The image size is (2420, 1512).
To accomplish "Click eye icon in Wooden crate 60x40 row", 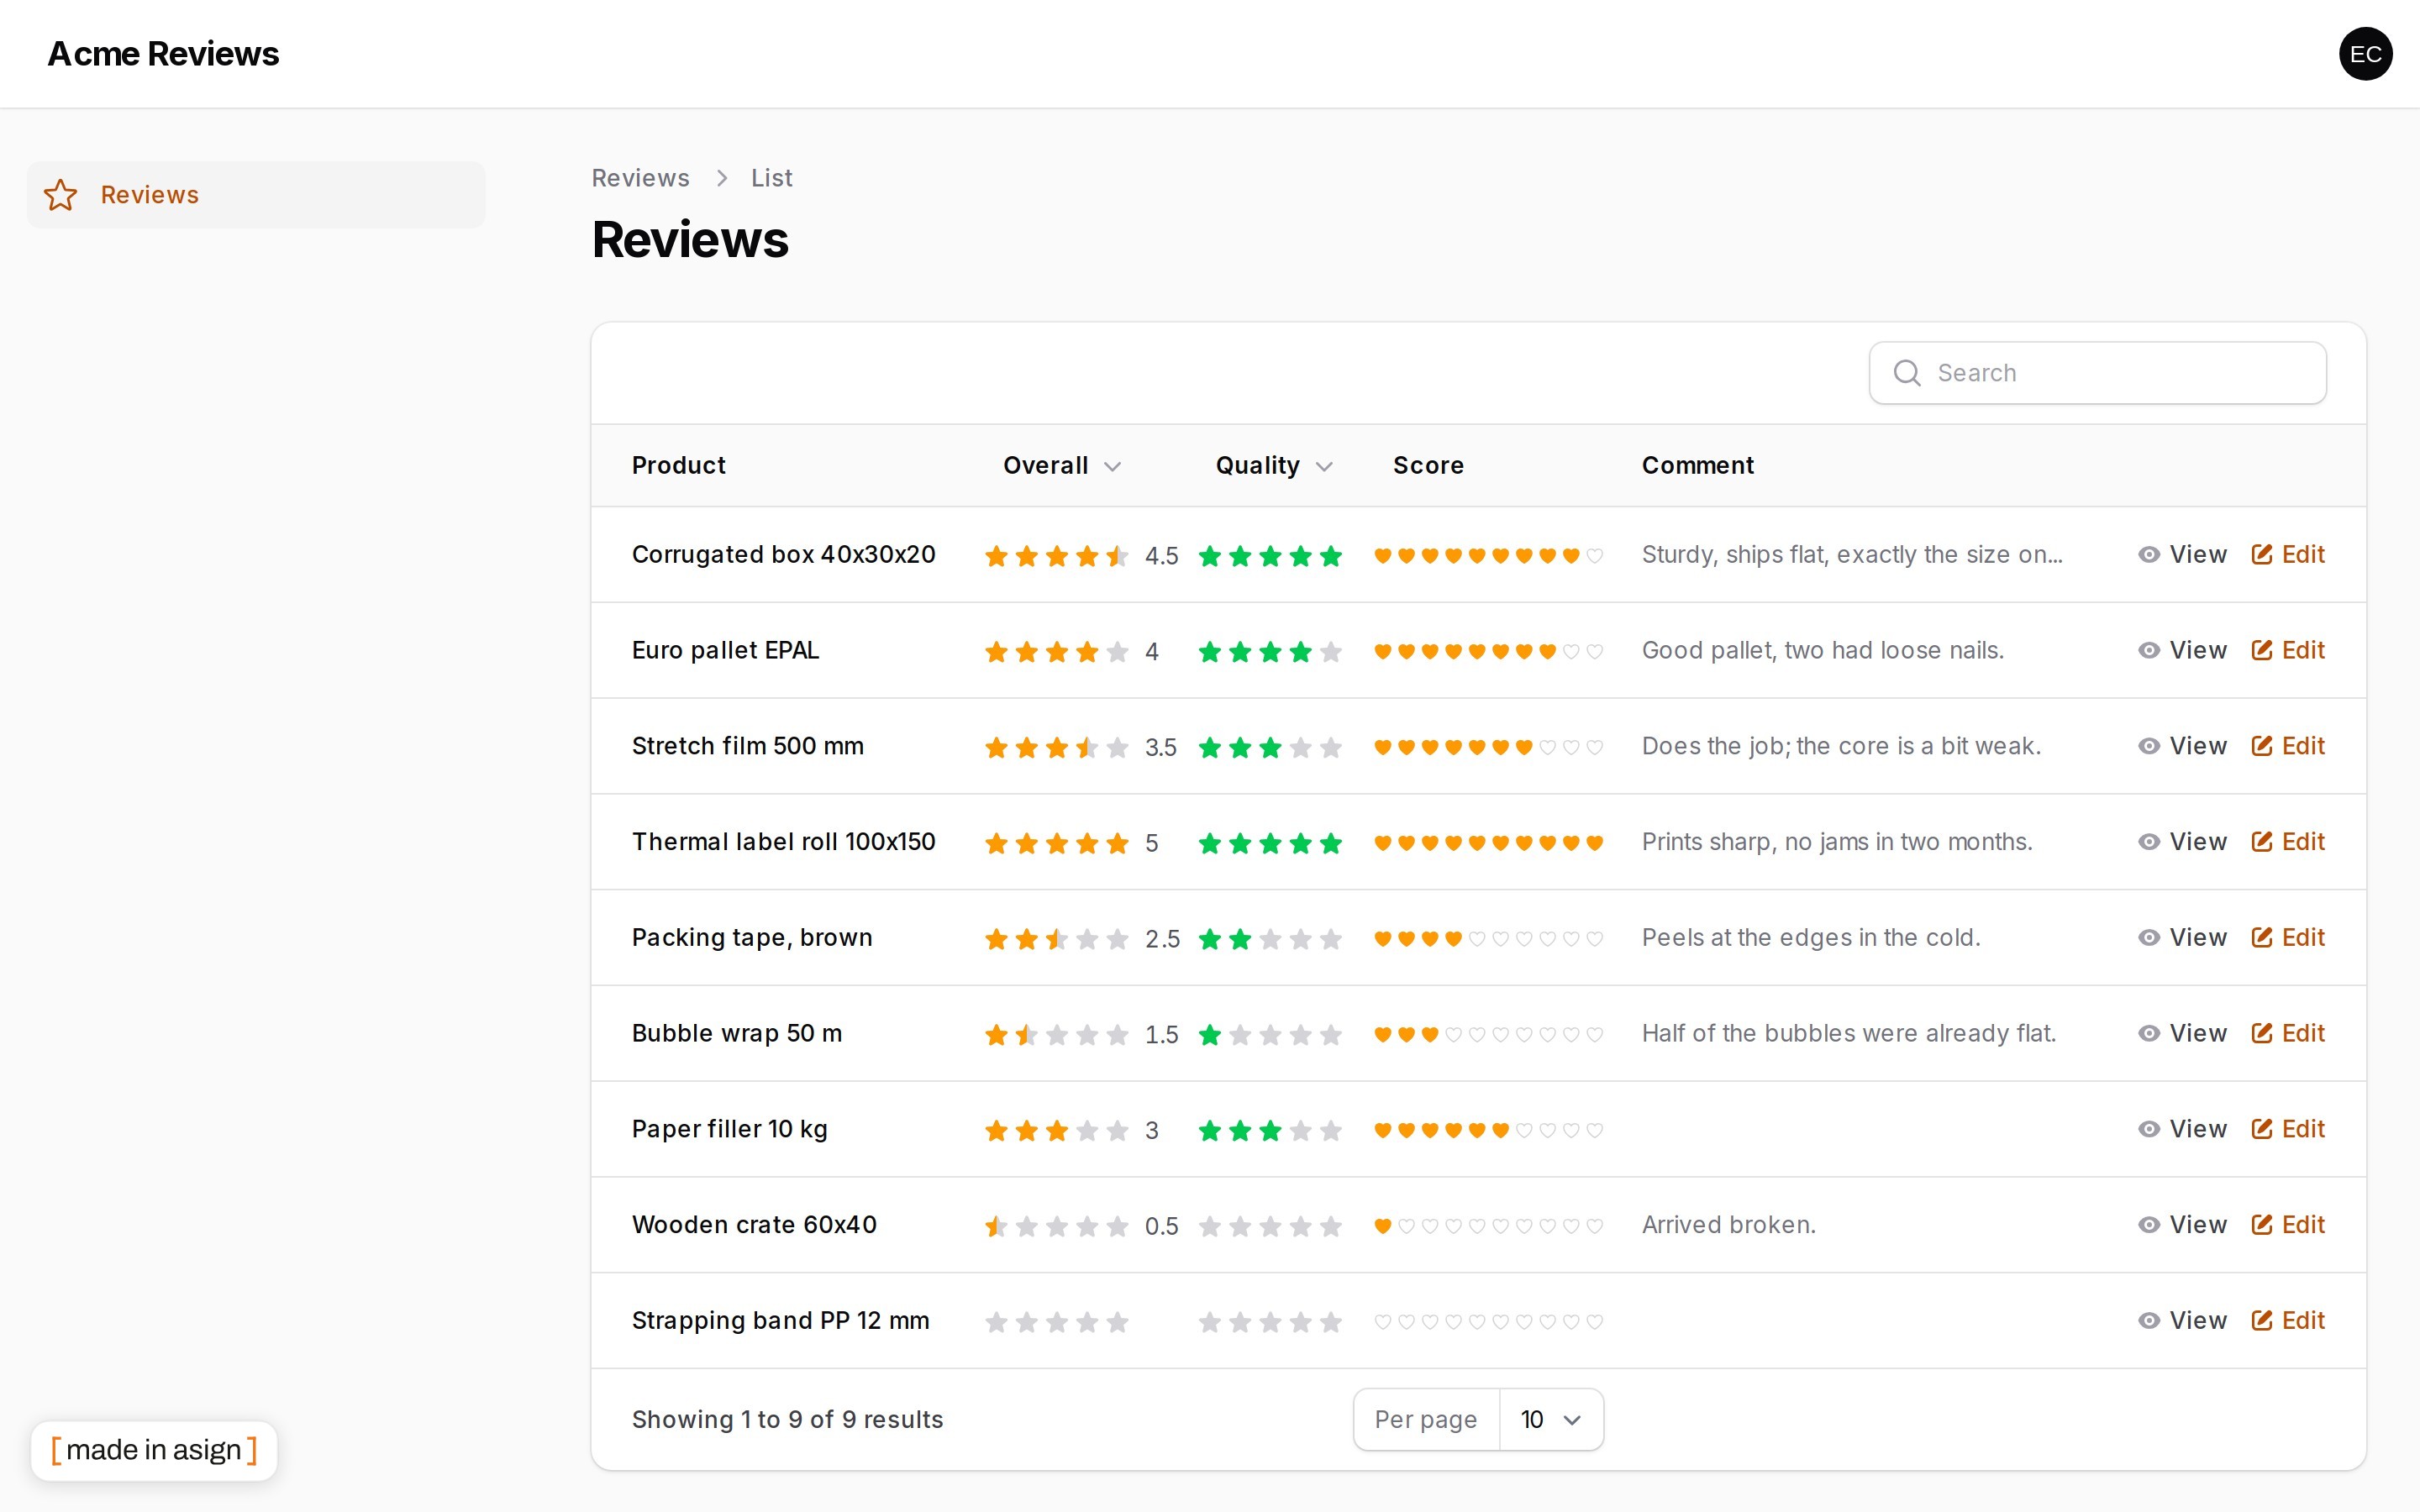I will pyautogui.click(x=2148, y=1225).
